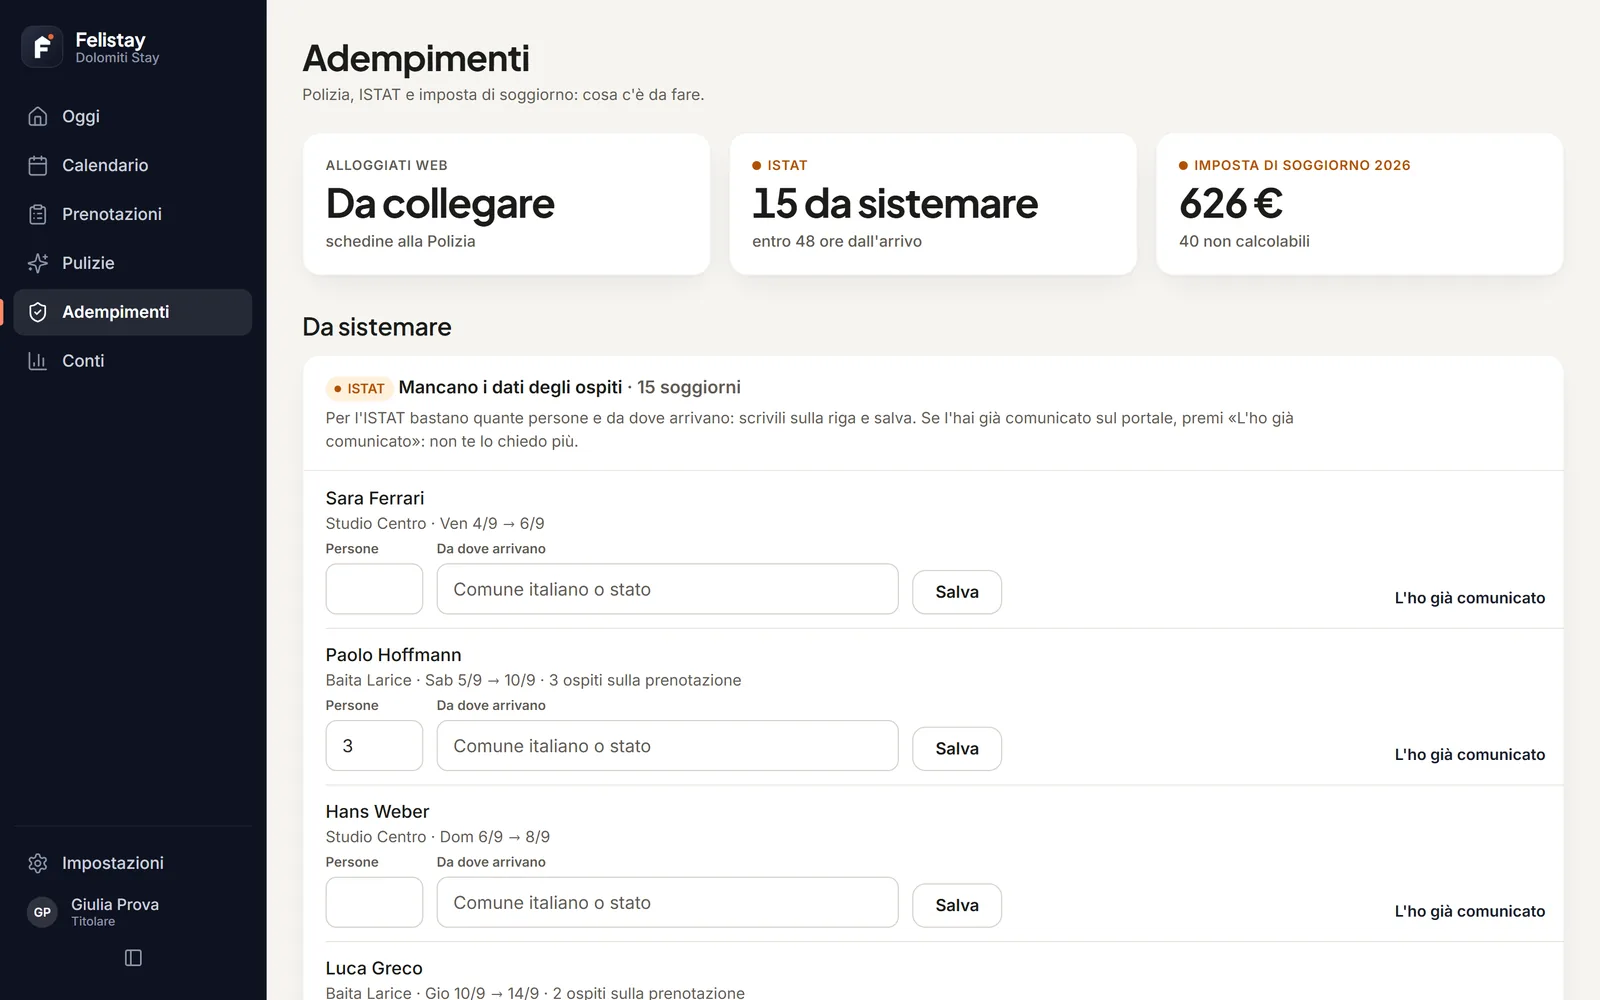Mark Sara Ferrari as already communicated
Image resolution: width=1600 pixels, height=1000 pixels.
point(1470,598)
